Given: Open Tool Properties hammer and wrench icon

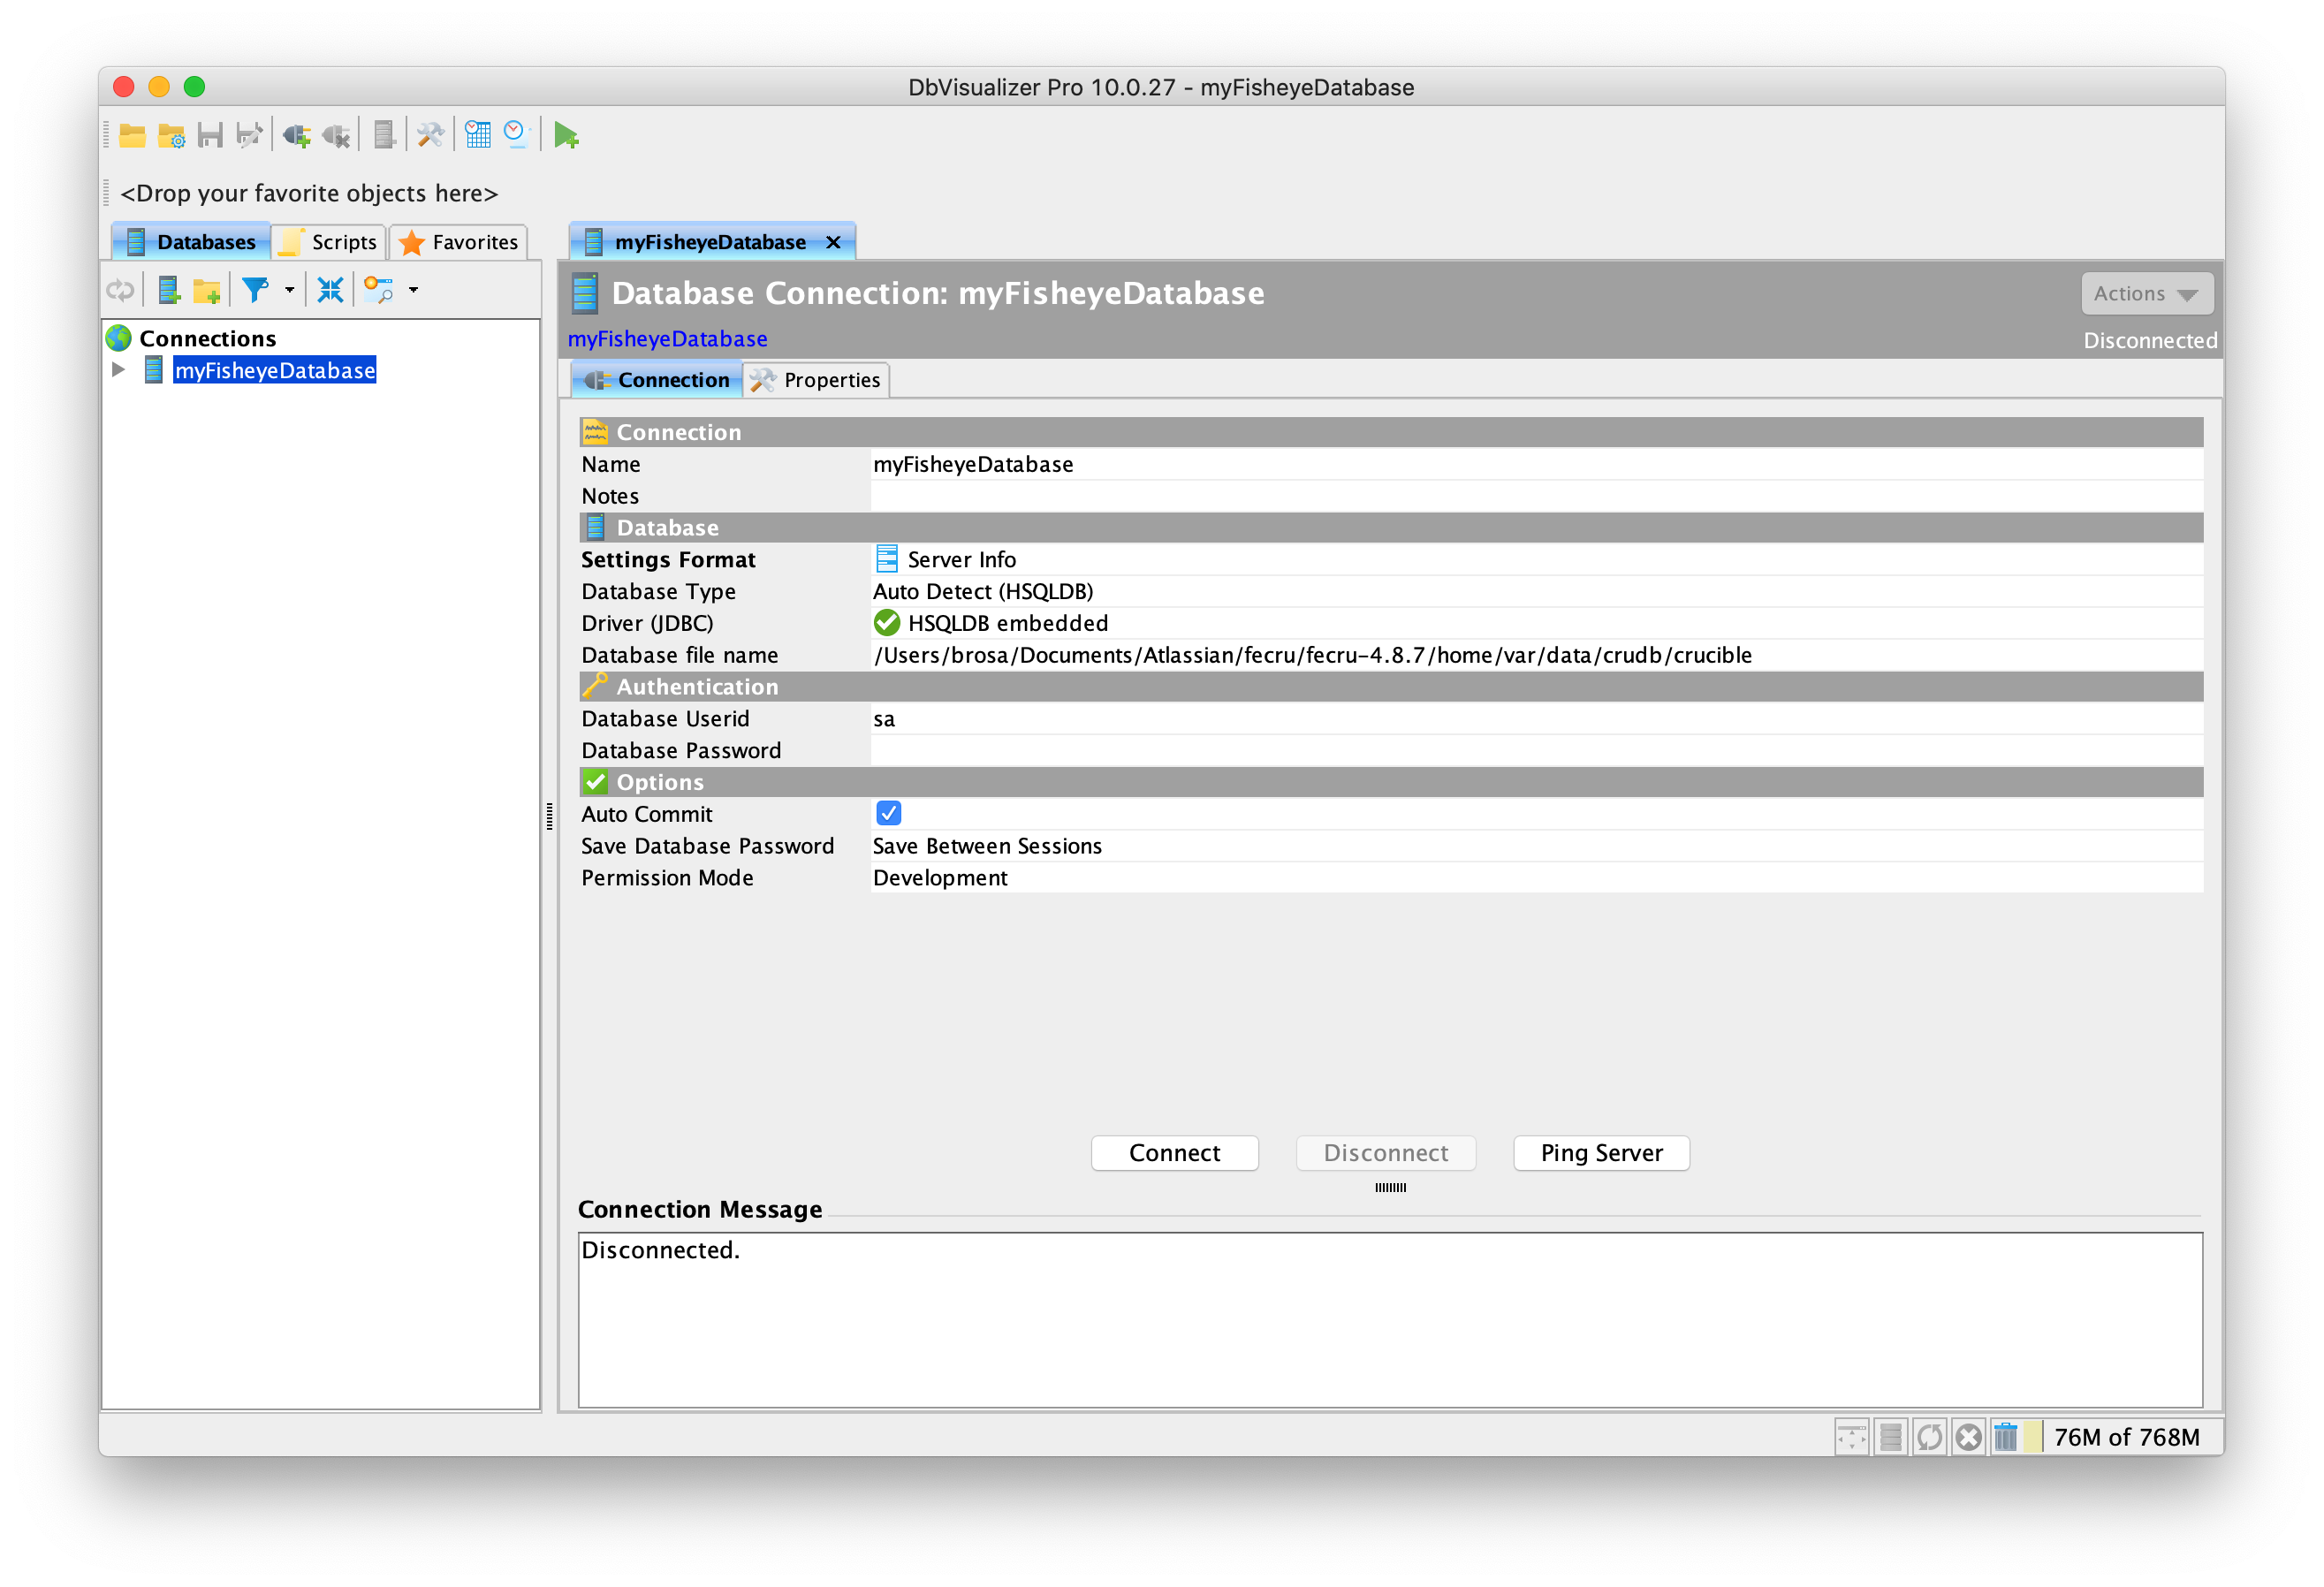Looking at the screenshot, I should (431, 135).
